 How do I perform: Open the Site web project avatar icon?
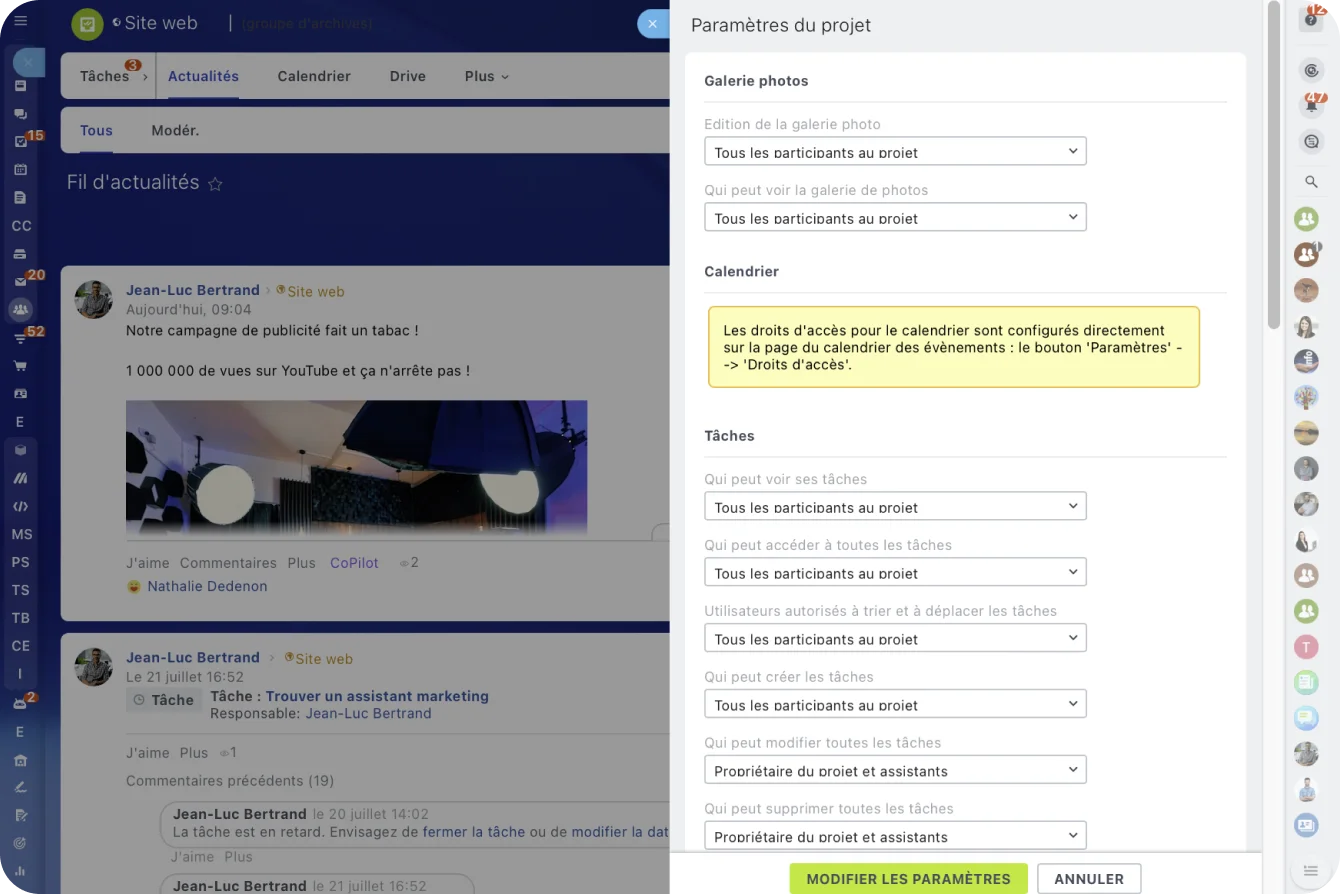tap(87, 23)
